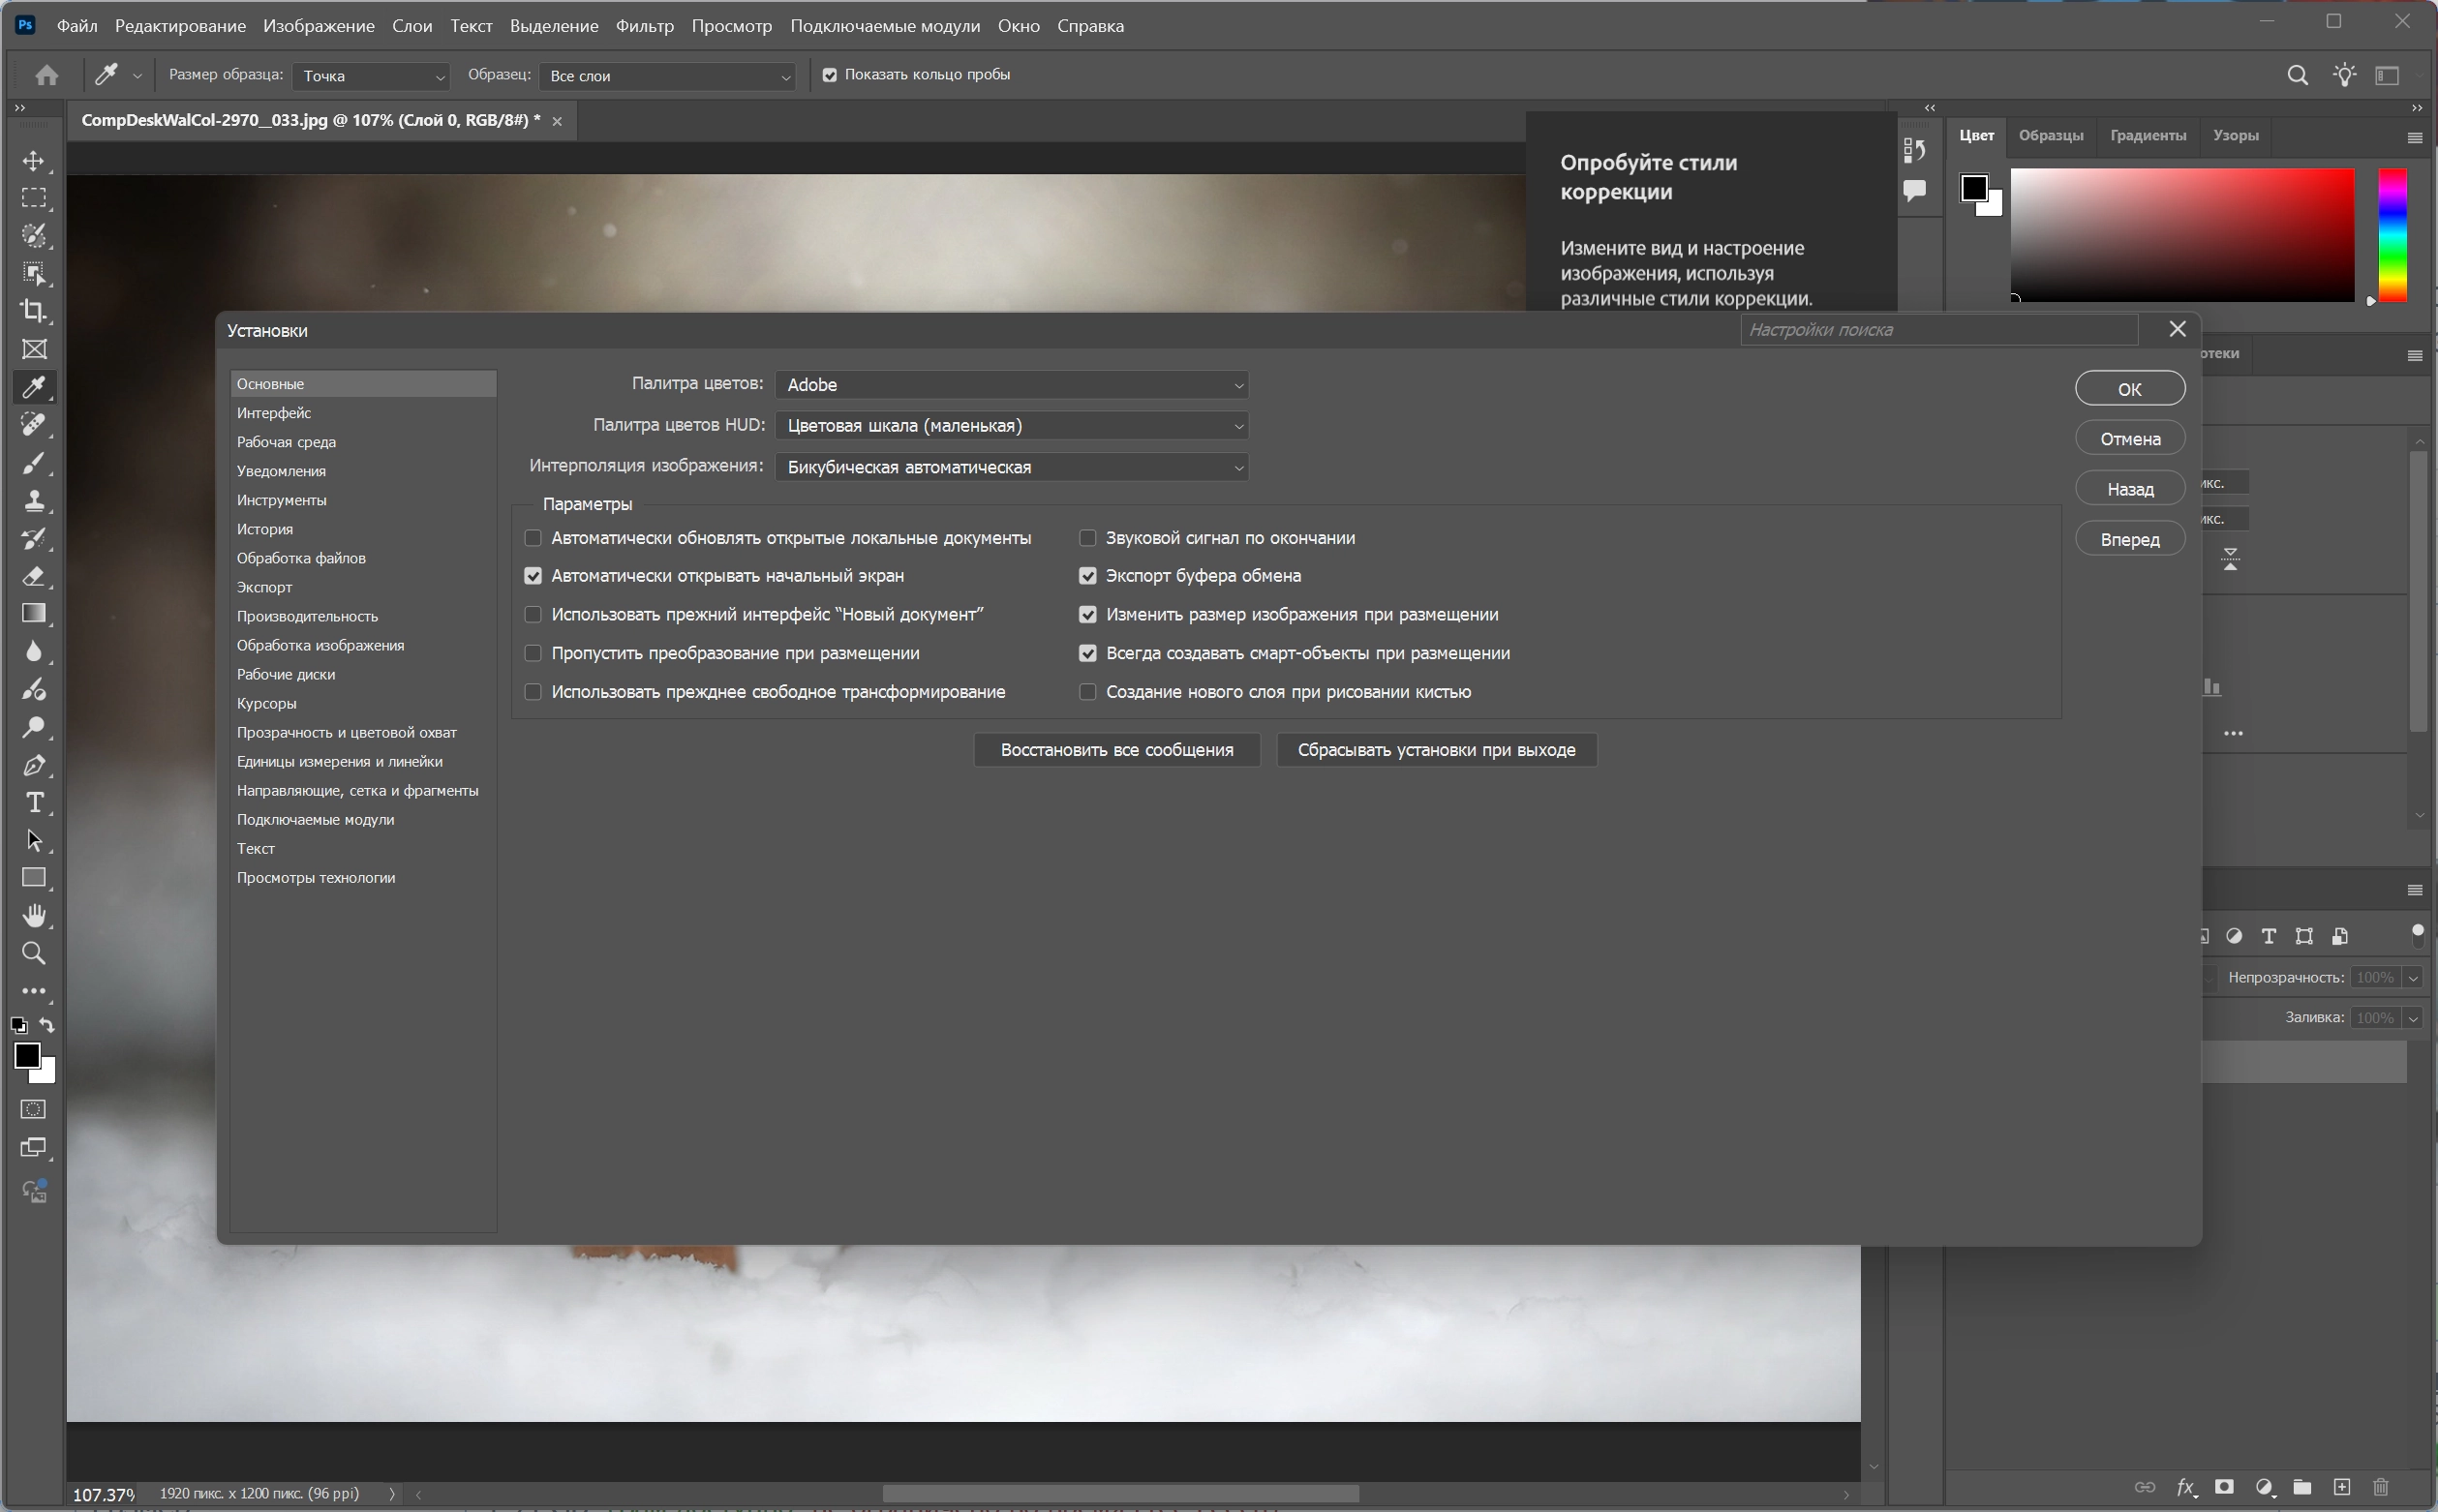Open the "Изображение" menu
The width and height of the screenshot is (2438, 1512).
pos(319,26)
